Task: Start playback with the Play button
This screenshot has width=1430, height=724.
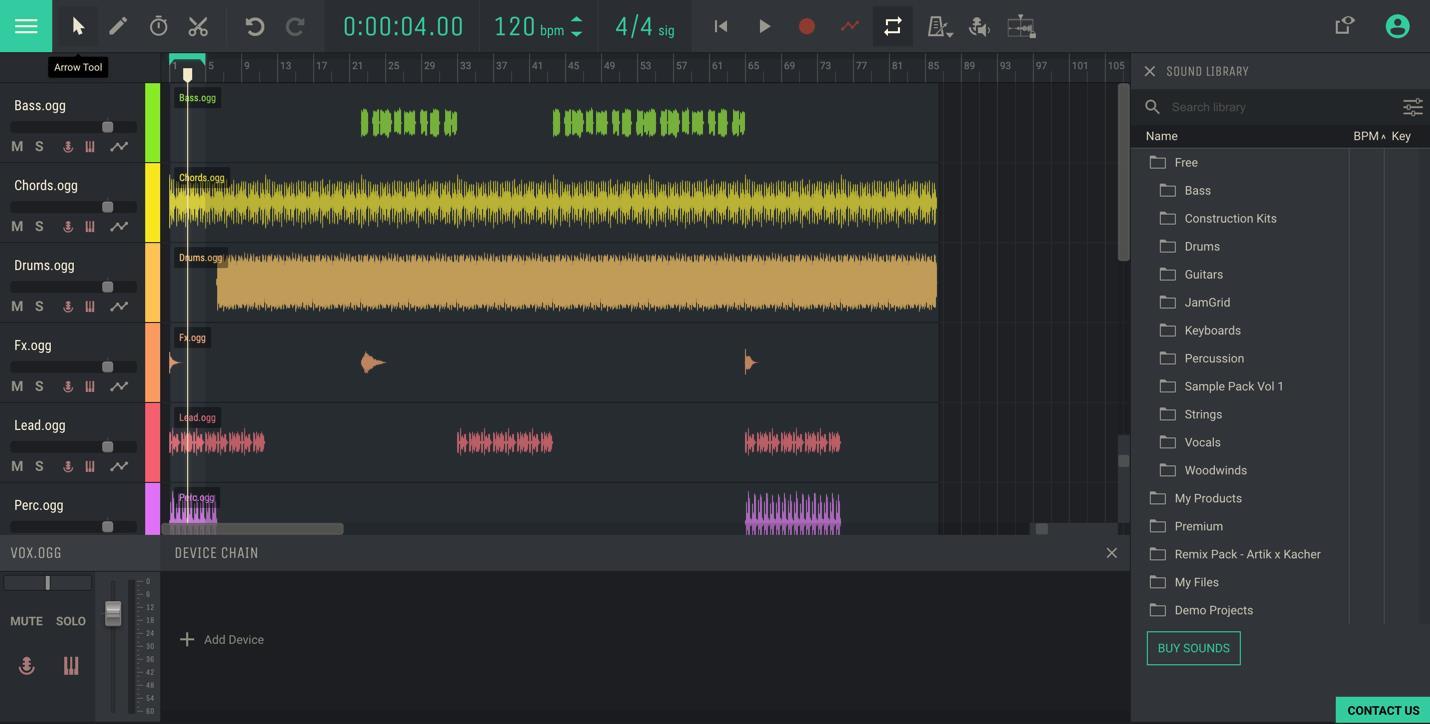Action: 764,26
